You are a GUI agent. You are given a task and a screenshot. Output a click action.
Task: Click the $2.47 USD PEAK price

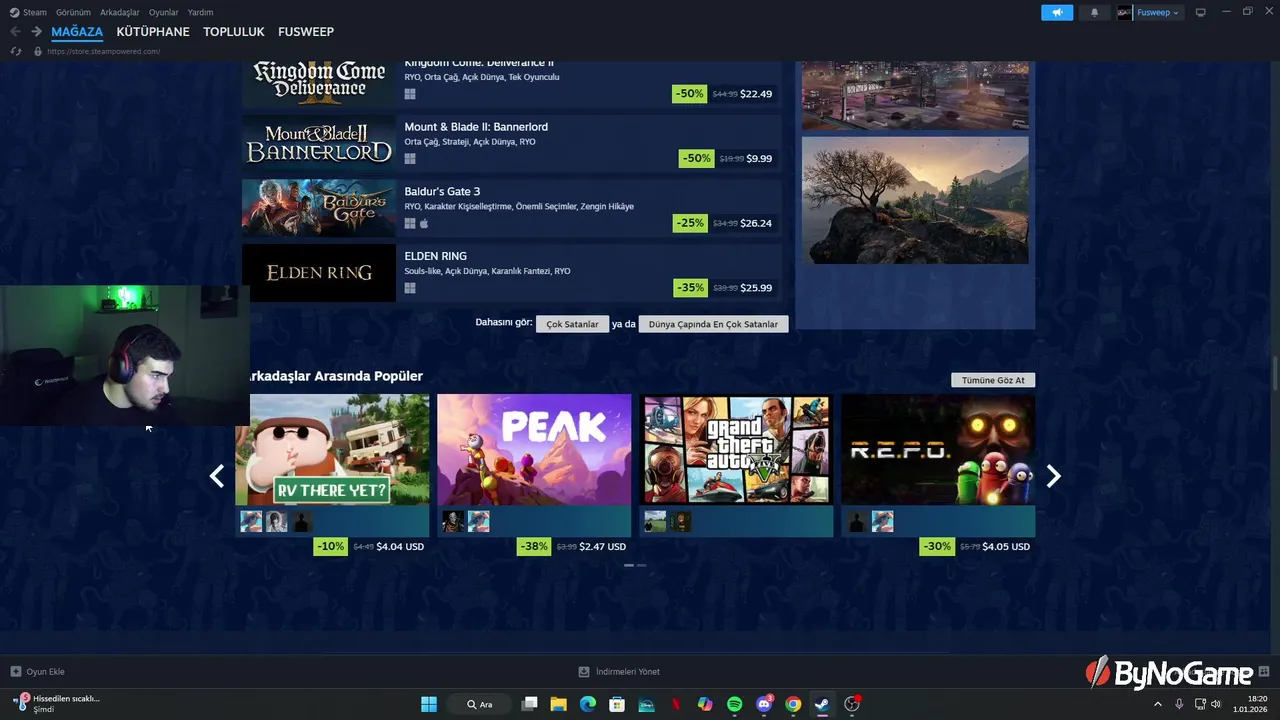(603, 547)
